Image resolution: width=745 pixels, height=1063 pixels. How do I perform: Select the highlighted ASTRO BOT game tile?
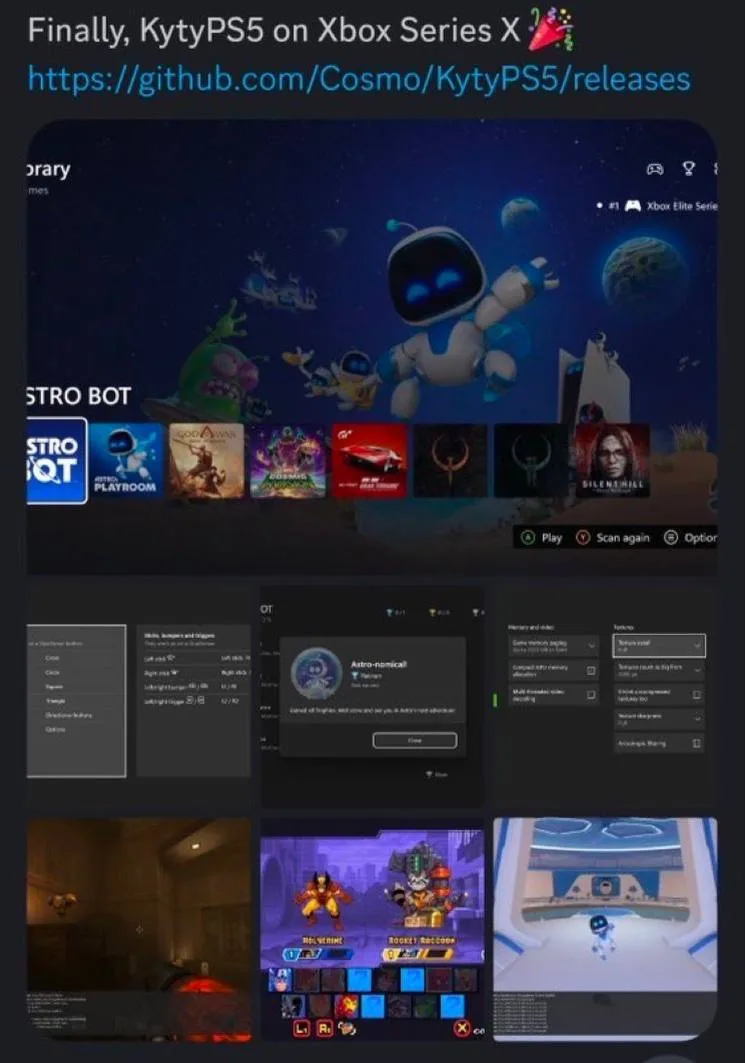[57, 461]
